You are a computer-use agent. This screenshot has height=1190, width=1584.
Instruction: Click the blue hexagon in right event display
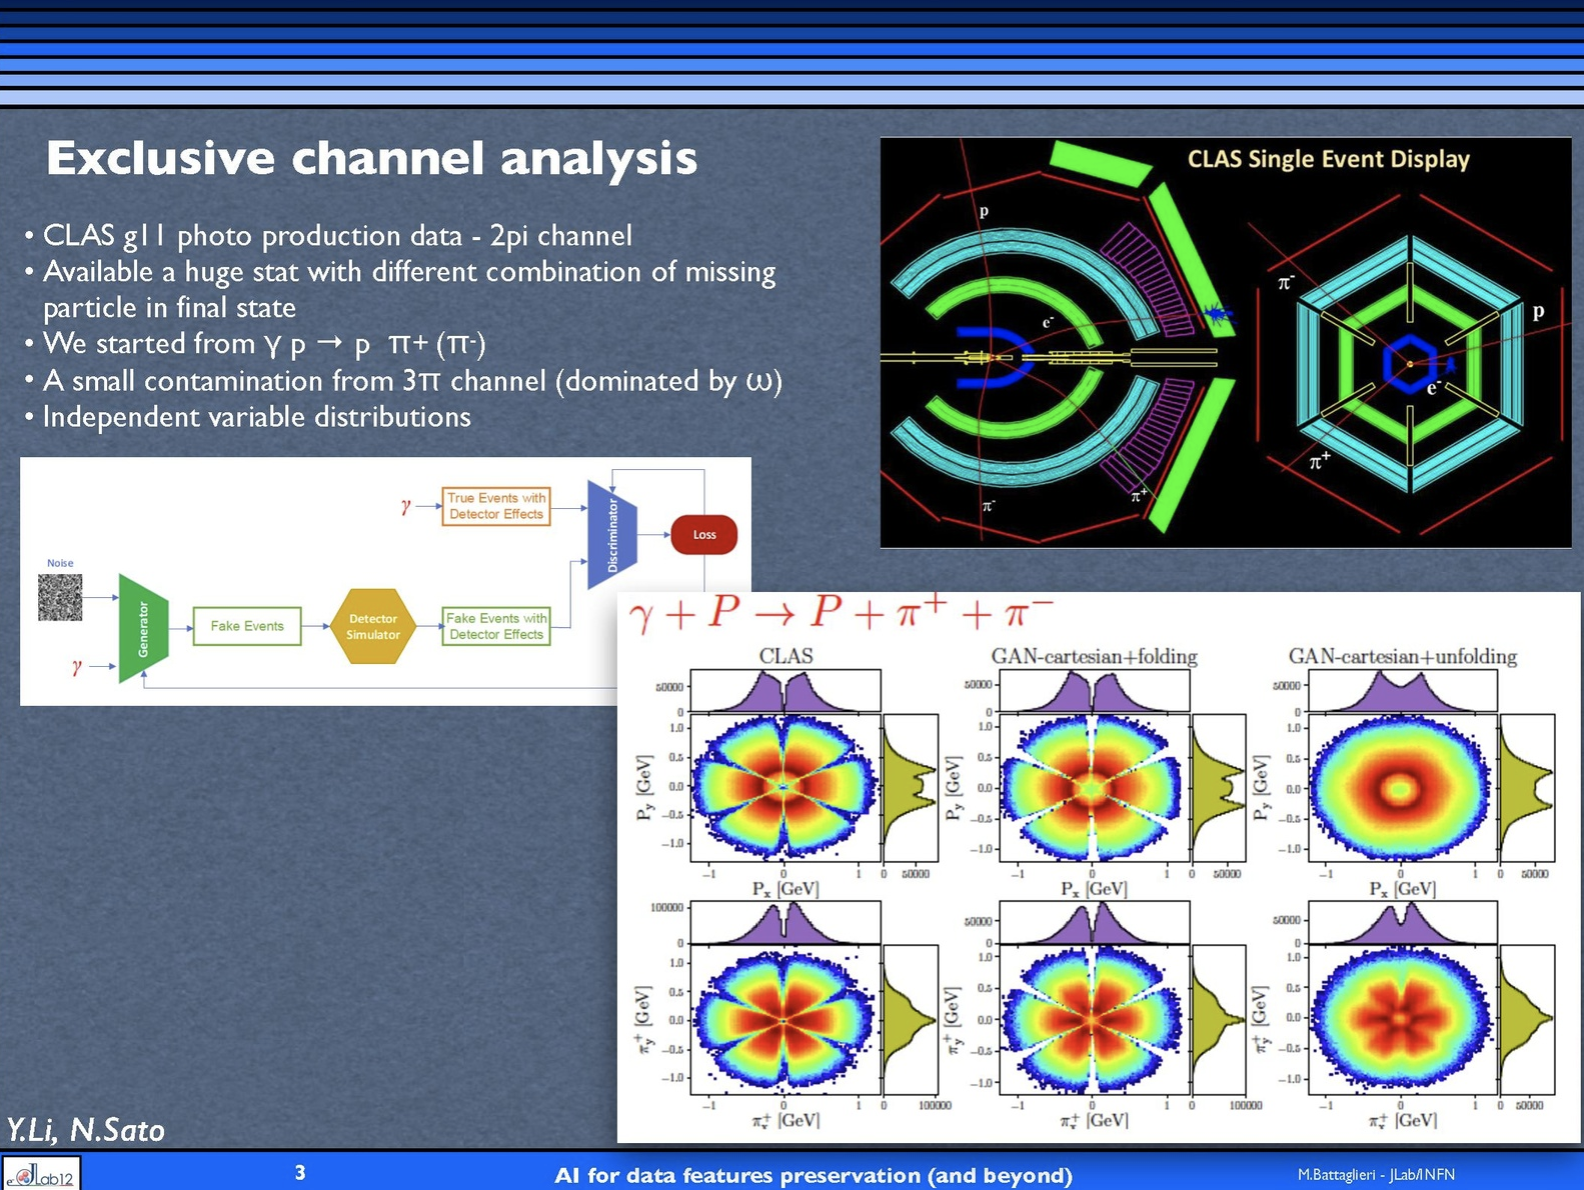[1410, 364]
